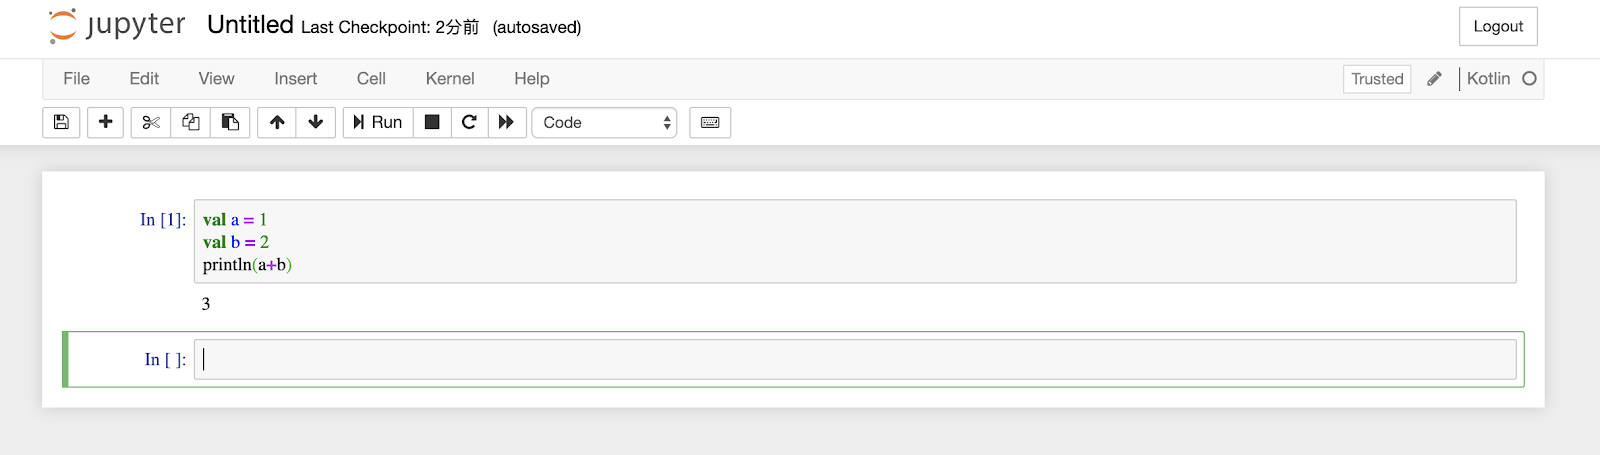Interrupt the kernel with the stop icon
The height and width of the screenshot is (455, 1600).
pos(432,122)
